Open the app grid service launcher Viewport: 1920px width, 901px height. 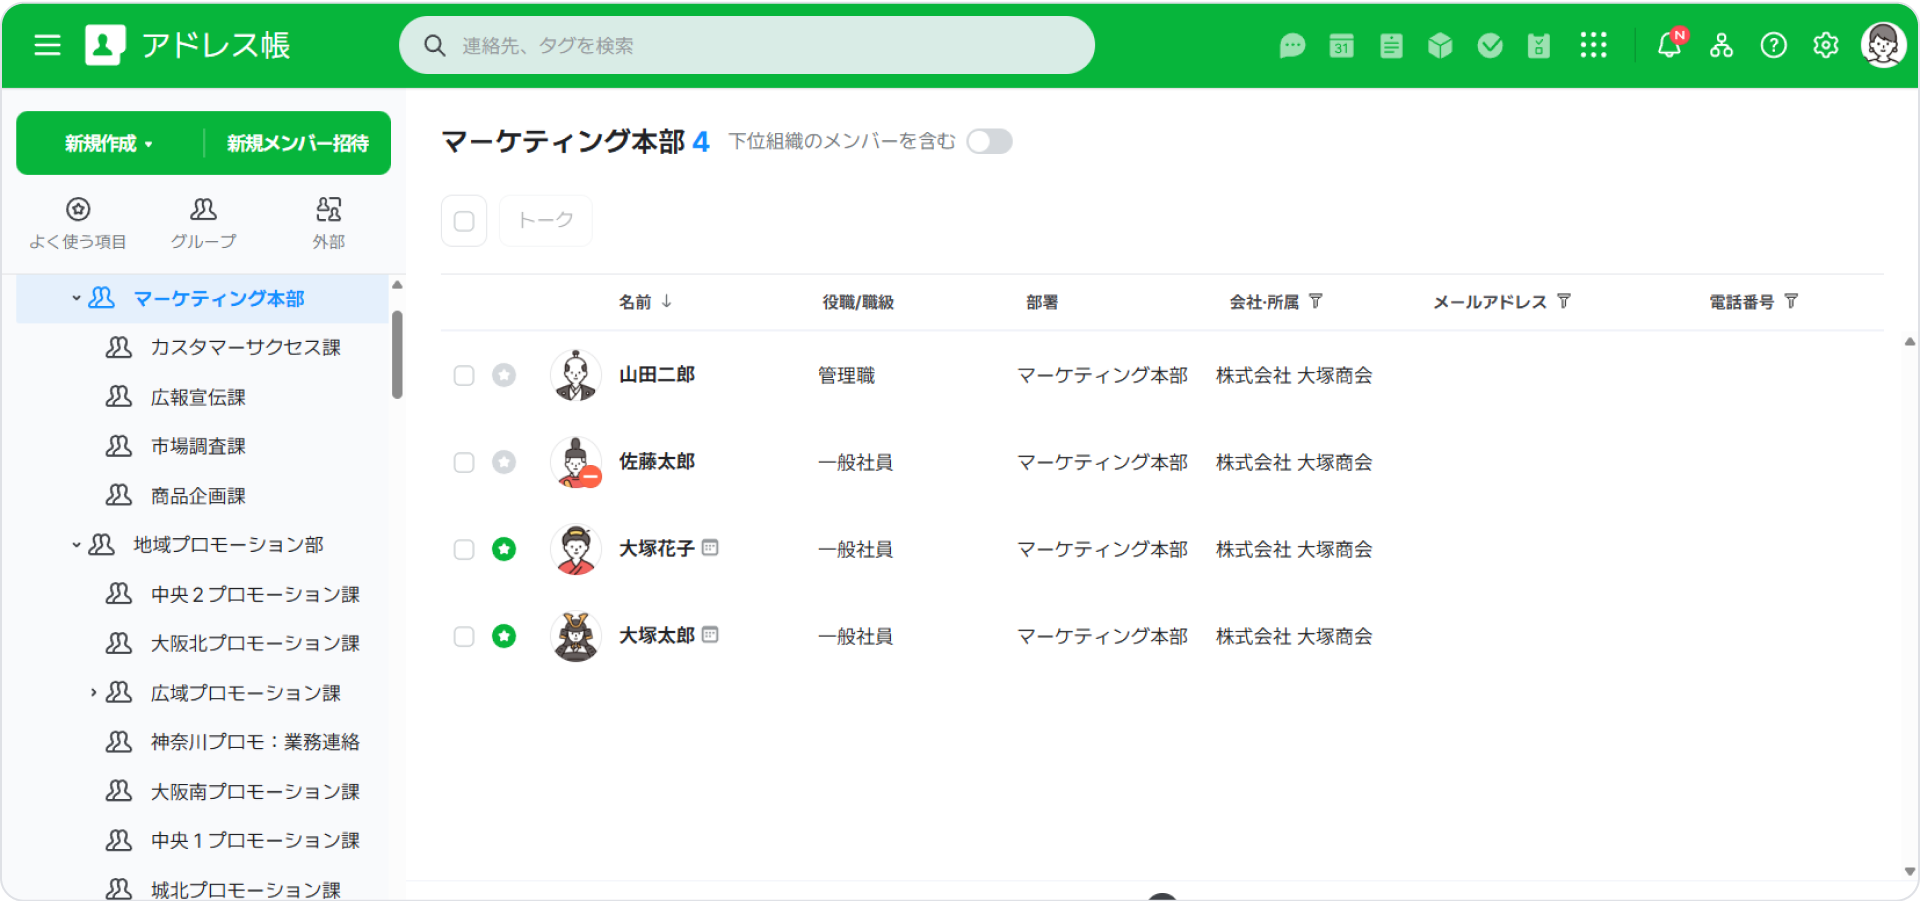tap(1594, 45)
